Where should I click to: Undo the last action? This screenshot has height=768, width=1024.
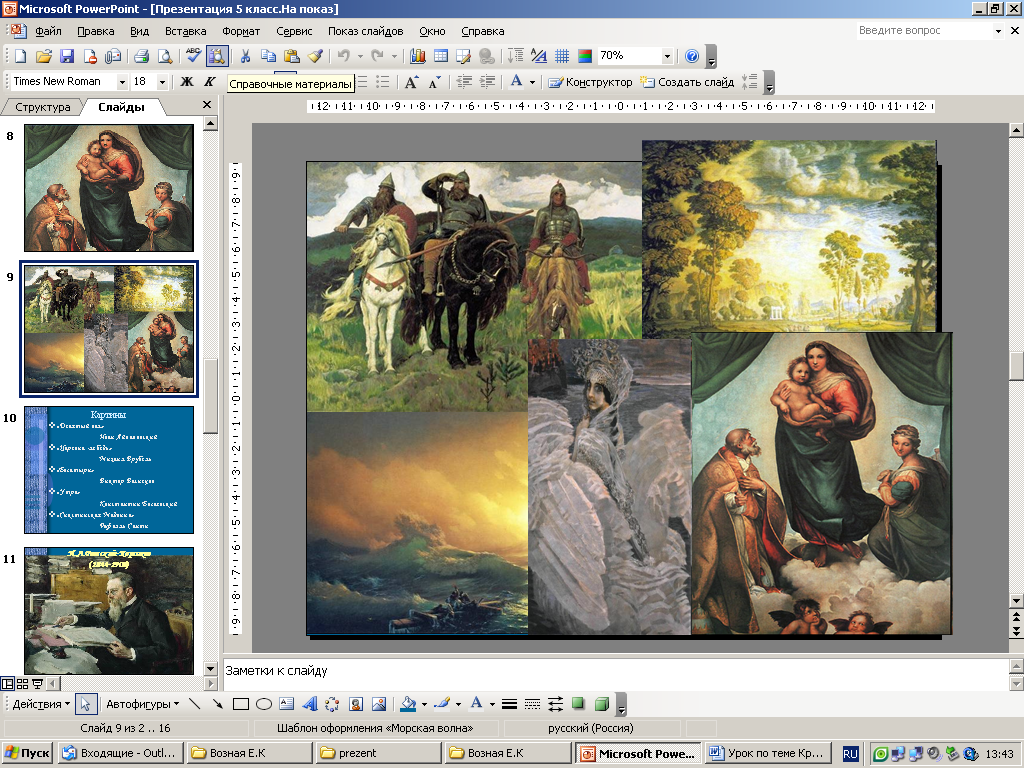tap(344, 56)
